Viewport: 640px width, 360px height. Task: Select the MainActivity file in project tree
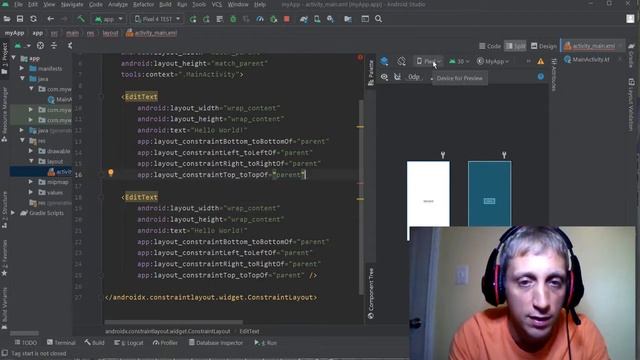[60, 99]
